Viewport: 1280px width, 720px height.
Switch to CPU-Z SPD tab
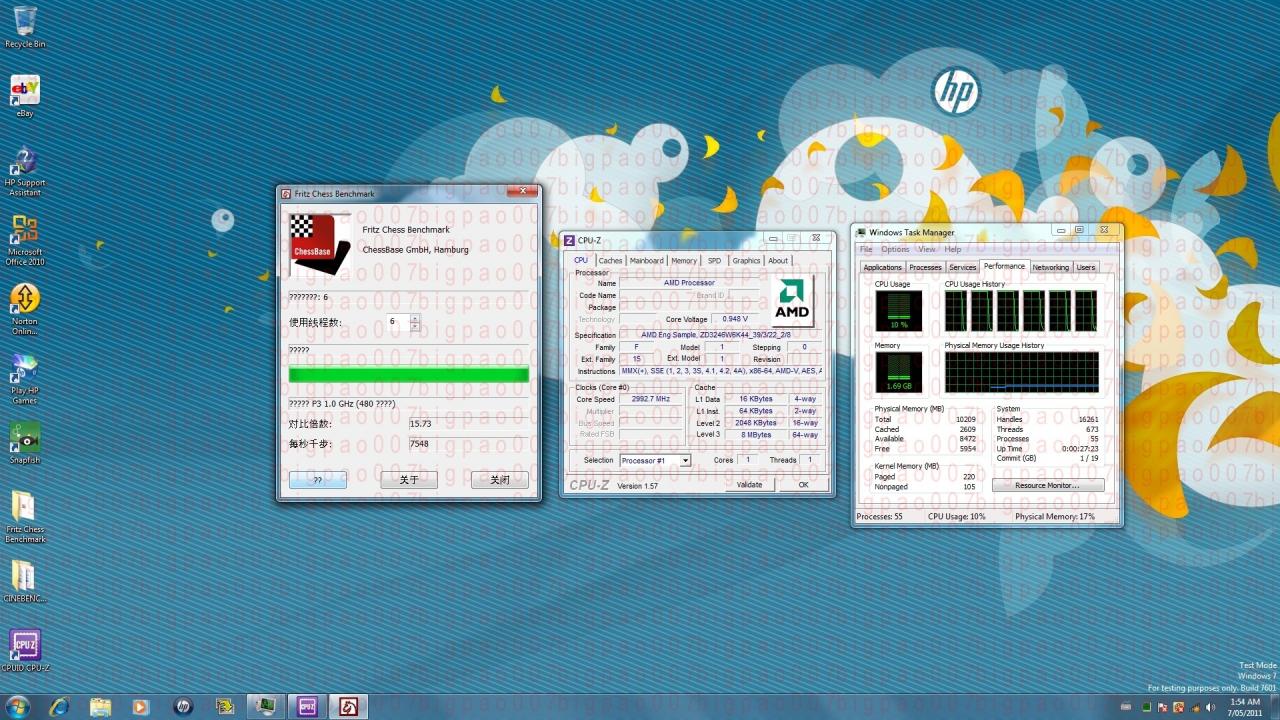click(x=714, y=260)
